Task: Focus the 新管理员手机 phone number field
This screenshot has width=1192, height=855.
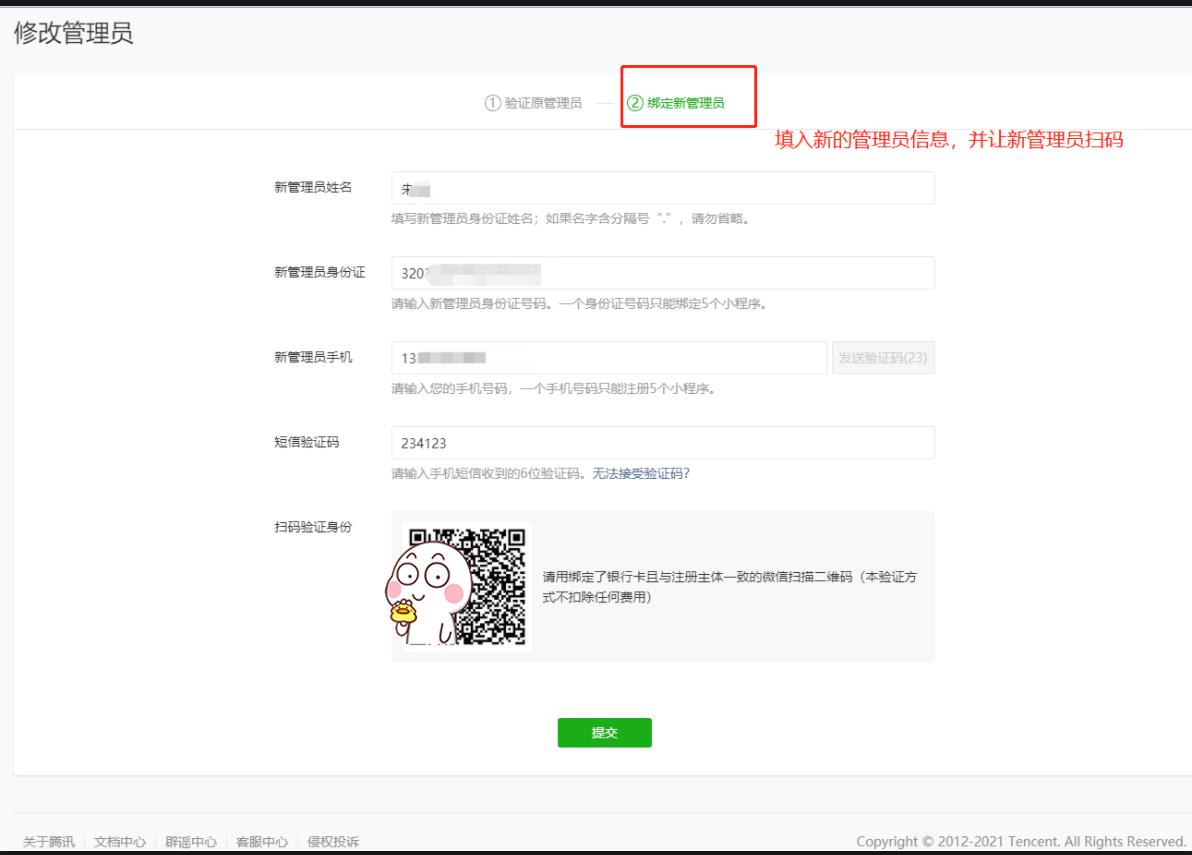Action: 609,358
